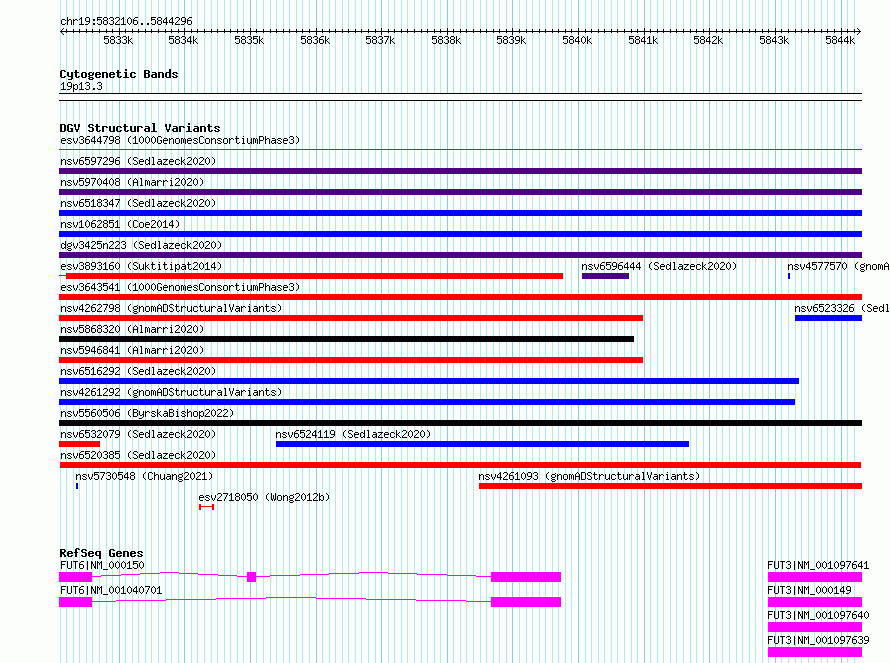
Task: Select the nsv4261093 red variant bar
Action: pyautogui.click(x=670, y=486)
